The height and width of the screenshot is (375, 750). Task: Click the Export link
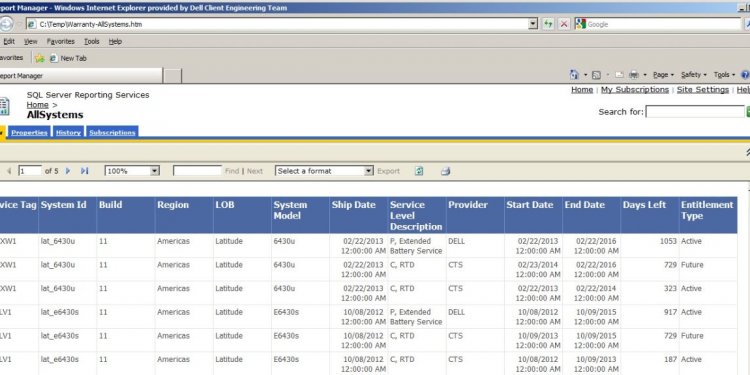point(388,171)
